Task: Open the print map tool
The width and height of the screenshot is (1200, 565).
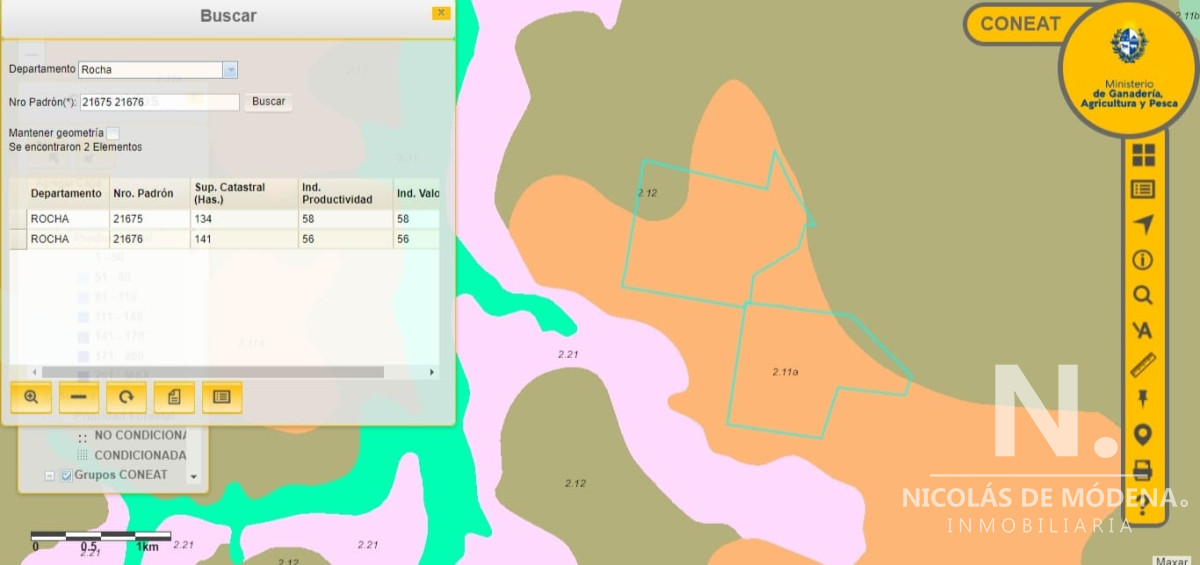Action: click(x=1142, y=470)
